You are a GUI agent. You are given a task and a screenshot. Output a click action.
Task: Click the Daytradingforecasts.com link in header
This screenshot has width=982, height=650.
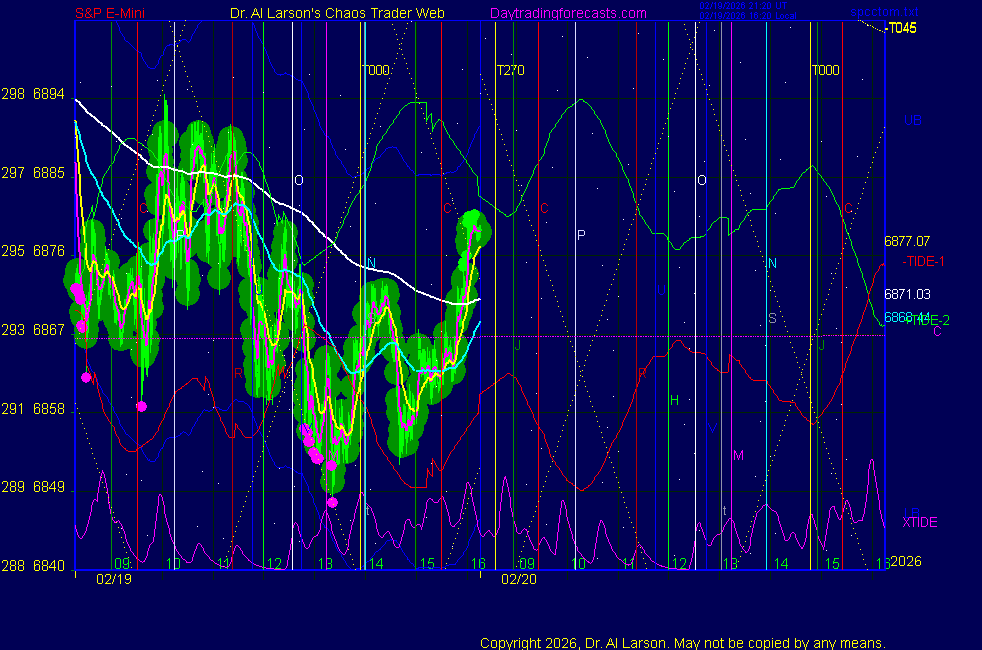click(567, 13)
